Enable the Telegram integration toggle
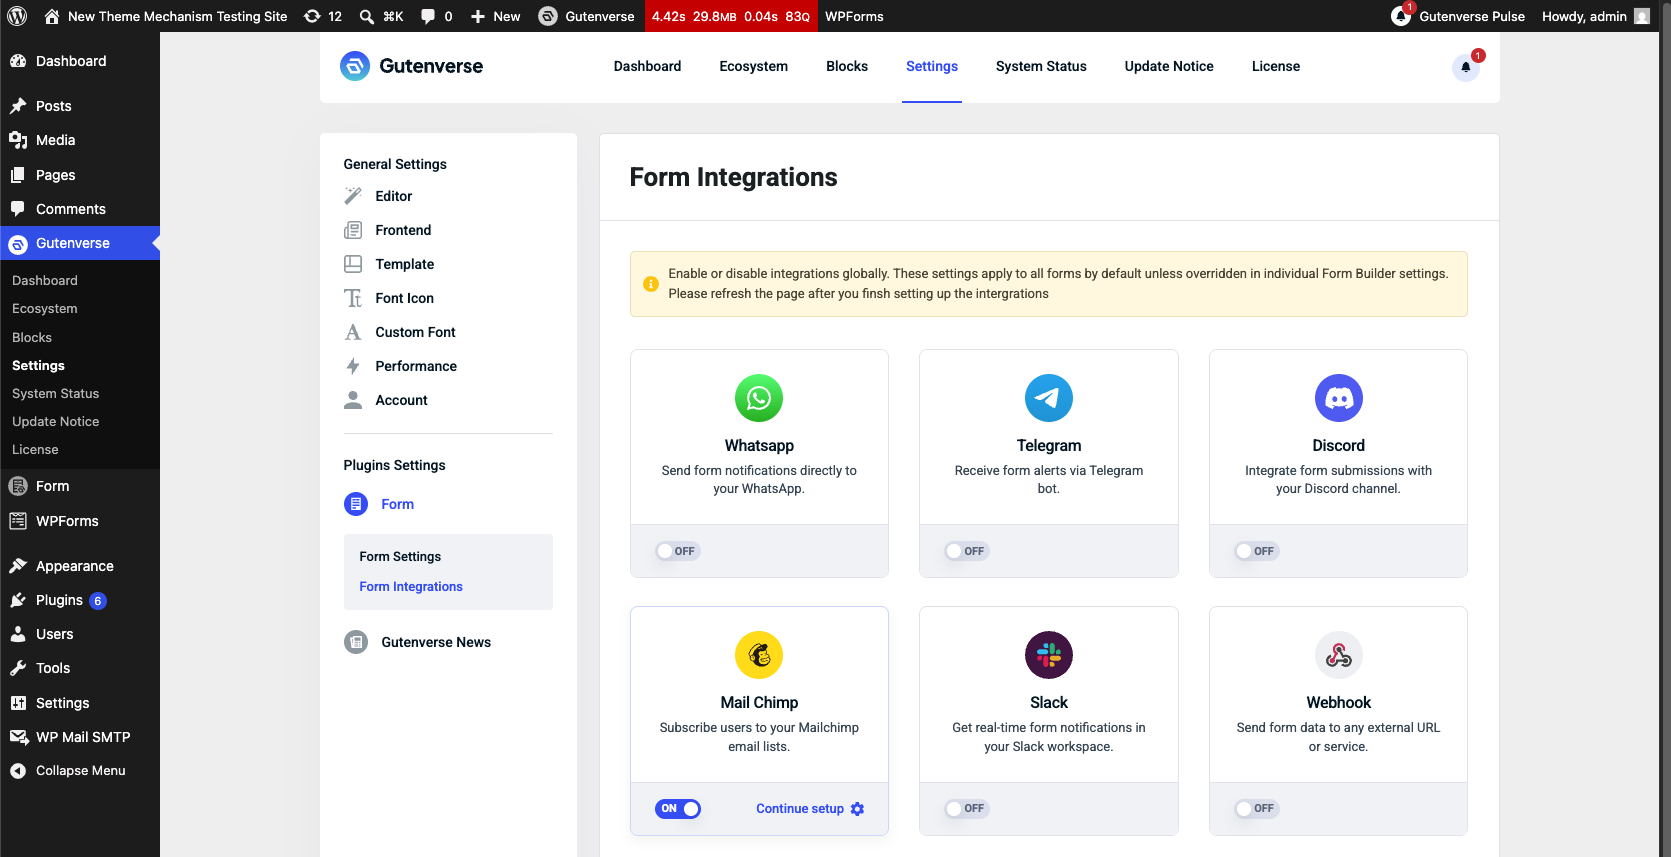 967,551
